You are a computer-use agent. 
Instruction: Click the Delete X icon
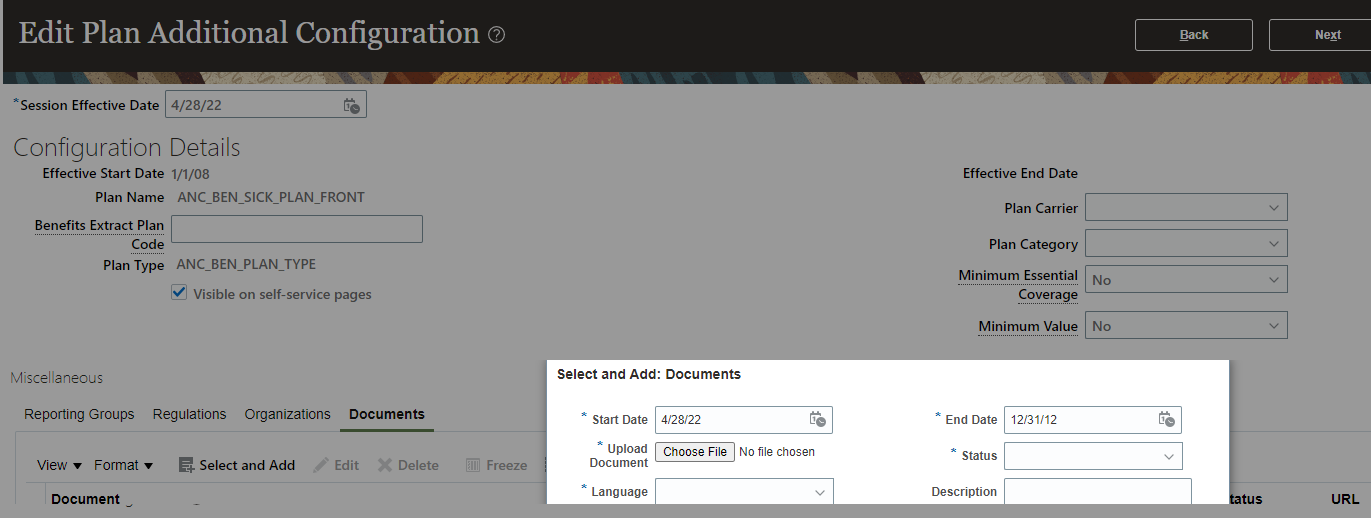pos(383,465)
